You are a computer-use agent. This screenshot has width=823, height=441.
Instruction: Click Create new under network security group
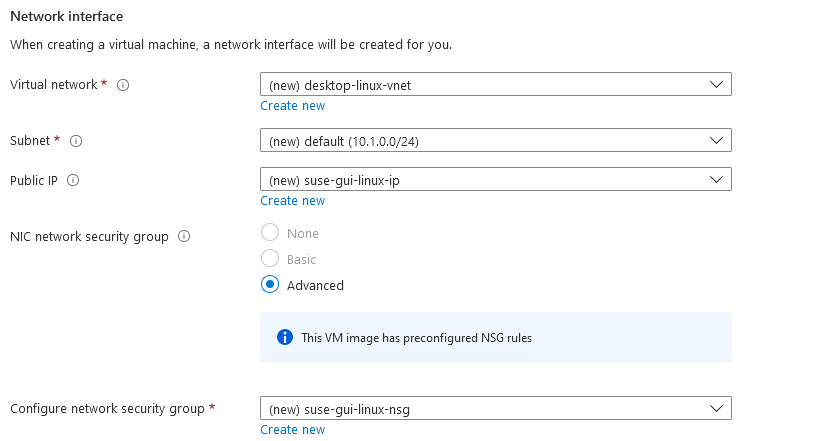tap(292, 429)
